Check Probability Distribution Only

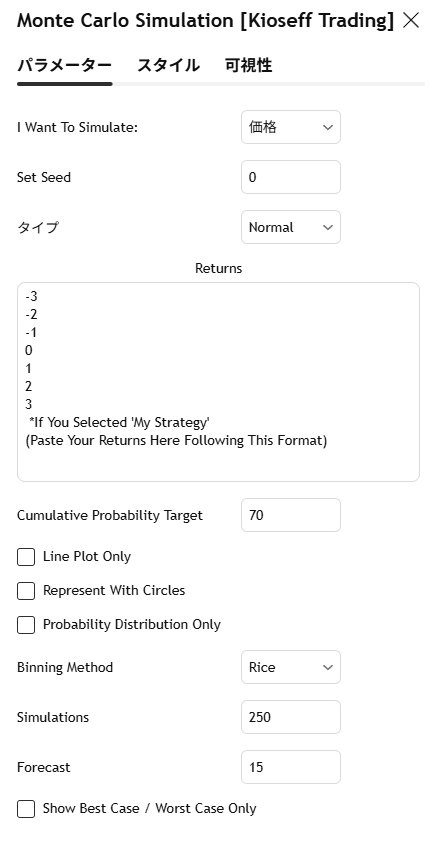[x=26, y=625]
